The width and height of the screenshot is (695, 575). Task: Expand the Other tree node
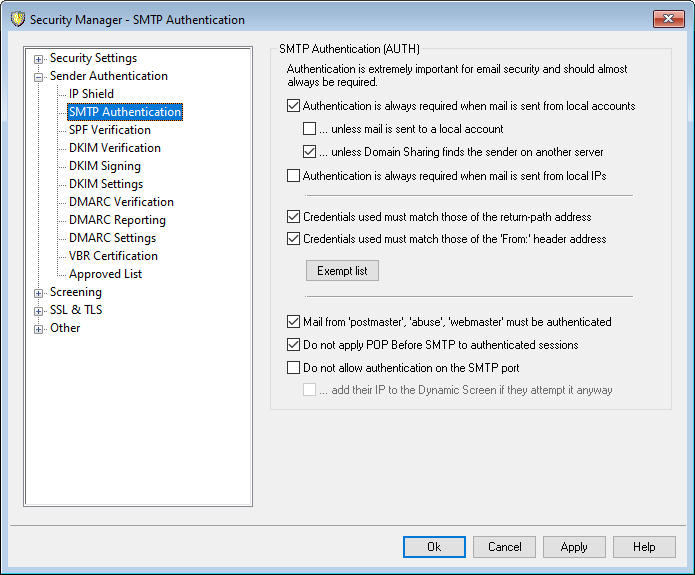(39, 328)
